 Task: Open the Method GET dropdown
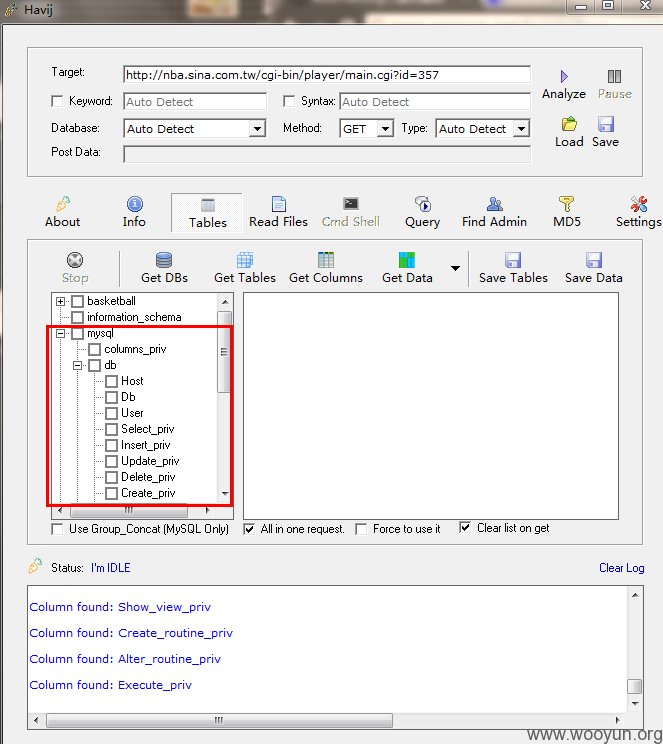[x=385, y=129]
